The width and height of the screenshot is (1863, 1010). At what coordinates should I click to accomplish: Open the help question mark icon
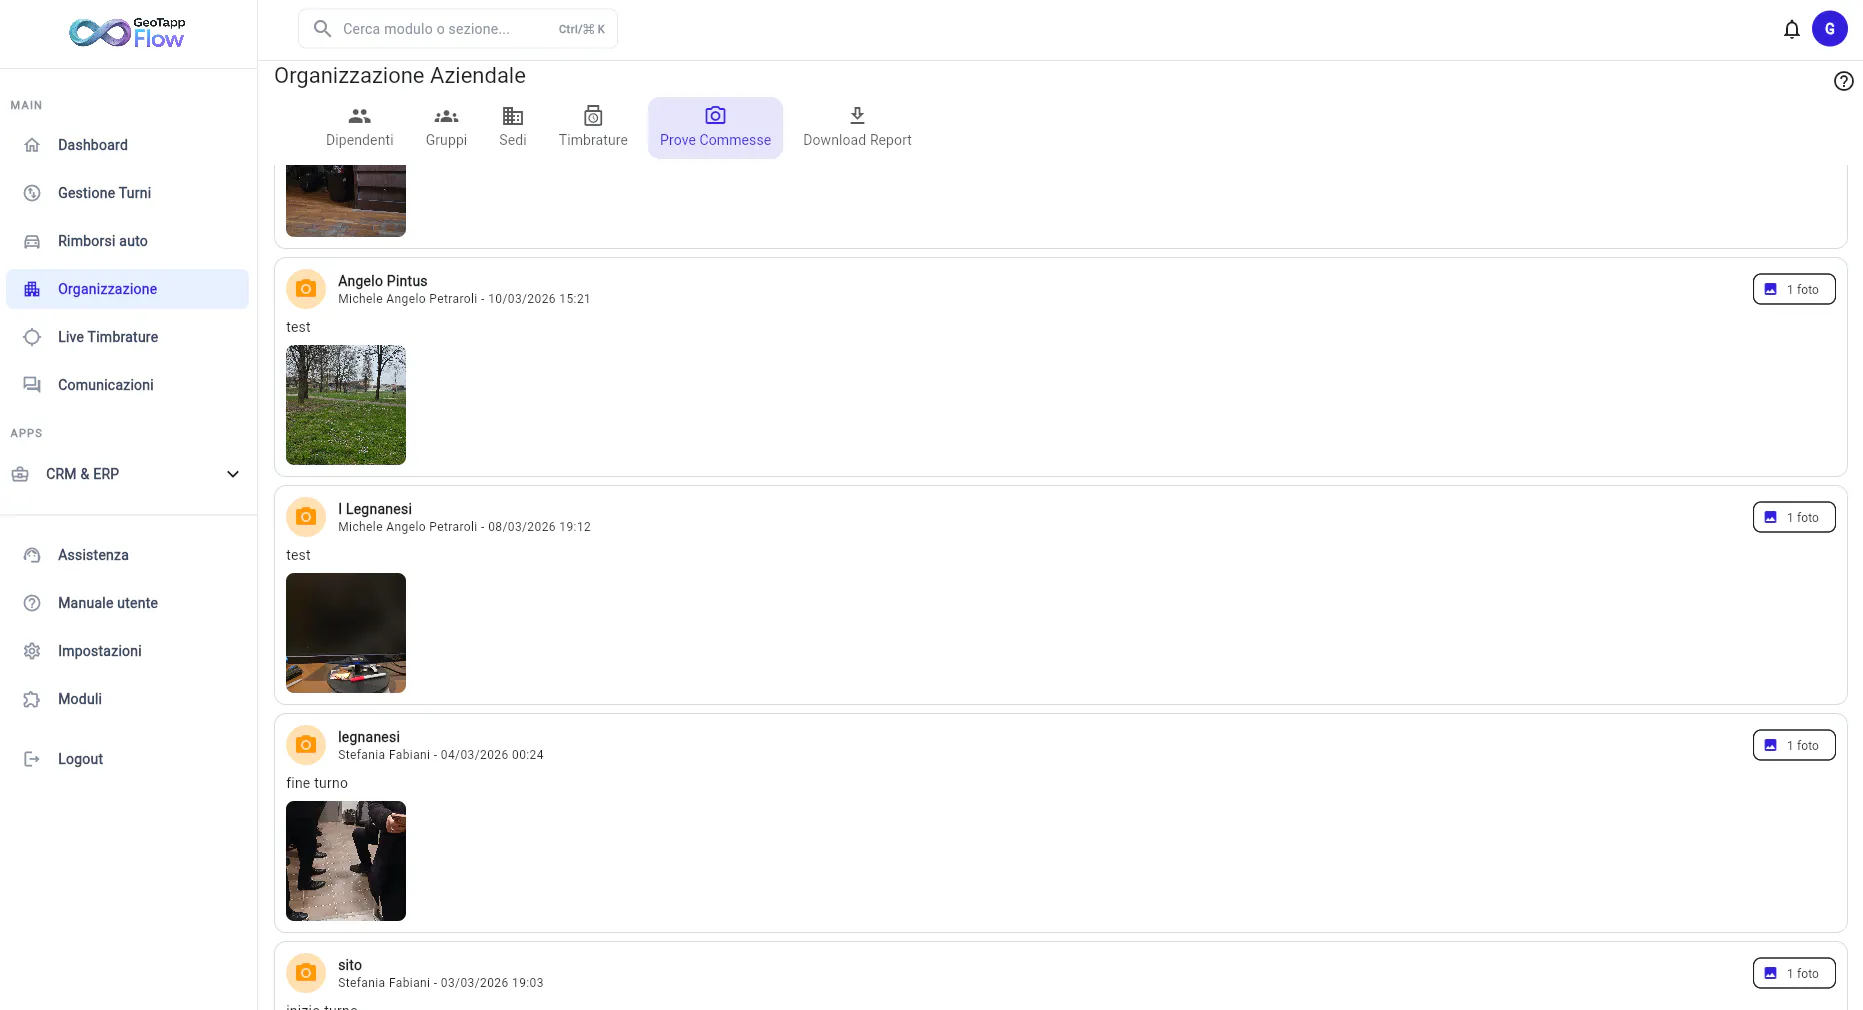coord(1843,81)
